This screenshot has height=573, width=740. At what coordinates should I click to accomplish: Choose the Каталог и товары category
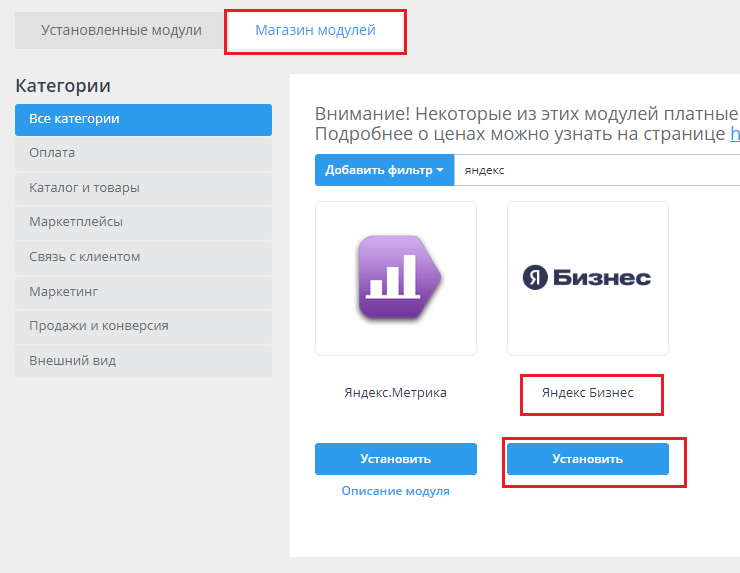tap(143, 188)
